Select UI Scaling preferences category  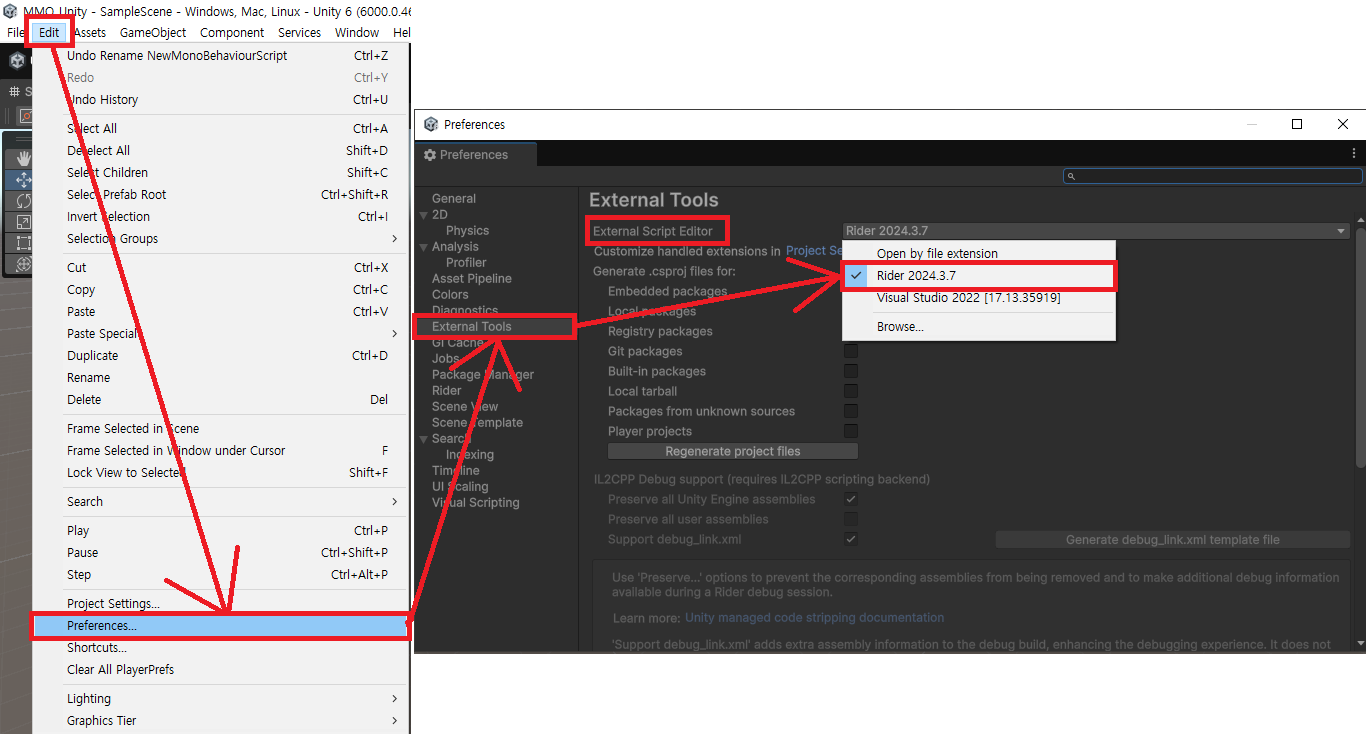[x=460, y=487]
